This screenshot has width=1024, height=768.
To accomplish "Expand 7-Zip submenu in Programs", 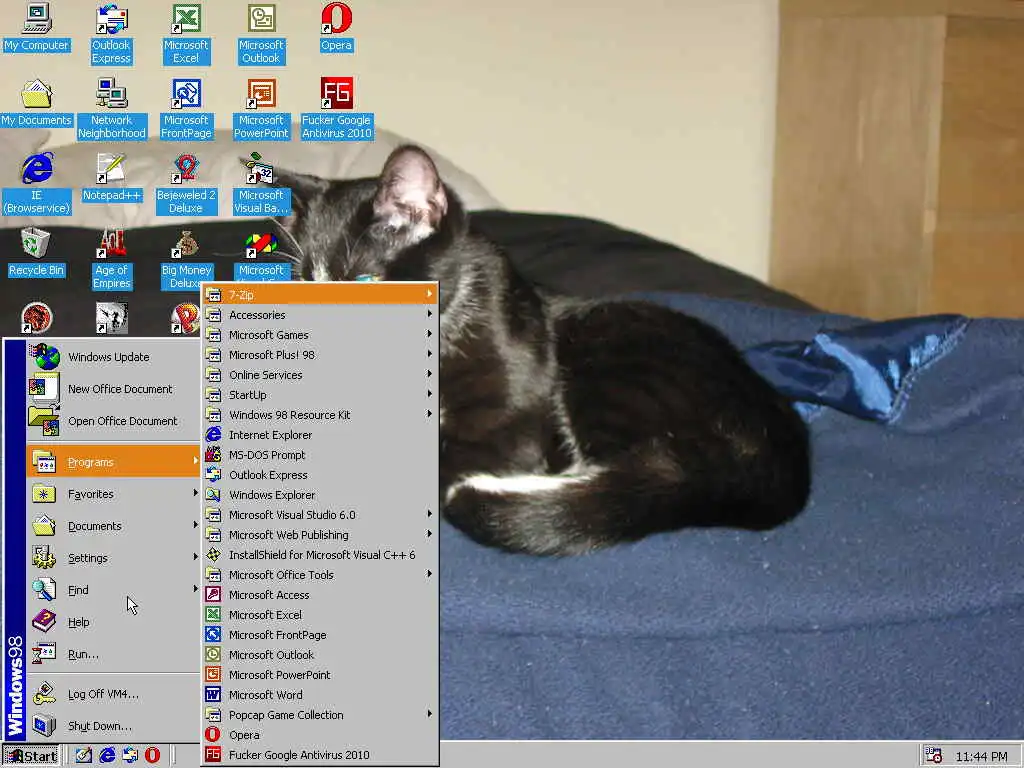I will tap(320, 295).
